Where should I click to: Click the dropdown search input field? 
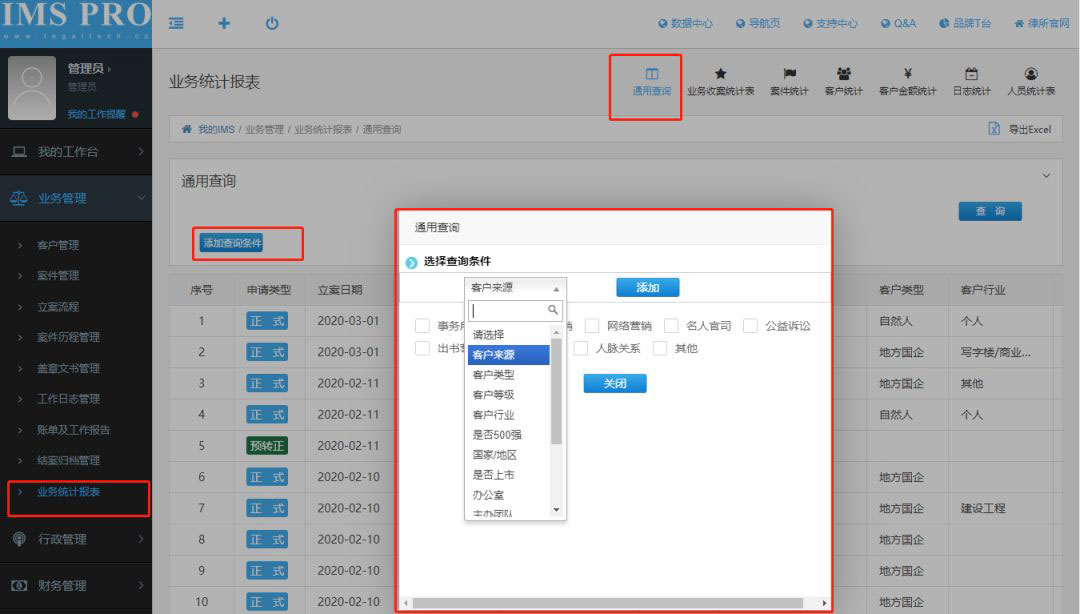pos(508,311)
